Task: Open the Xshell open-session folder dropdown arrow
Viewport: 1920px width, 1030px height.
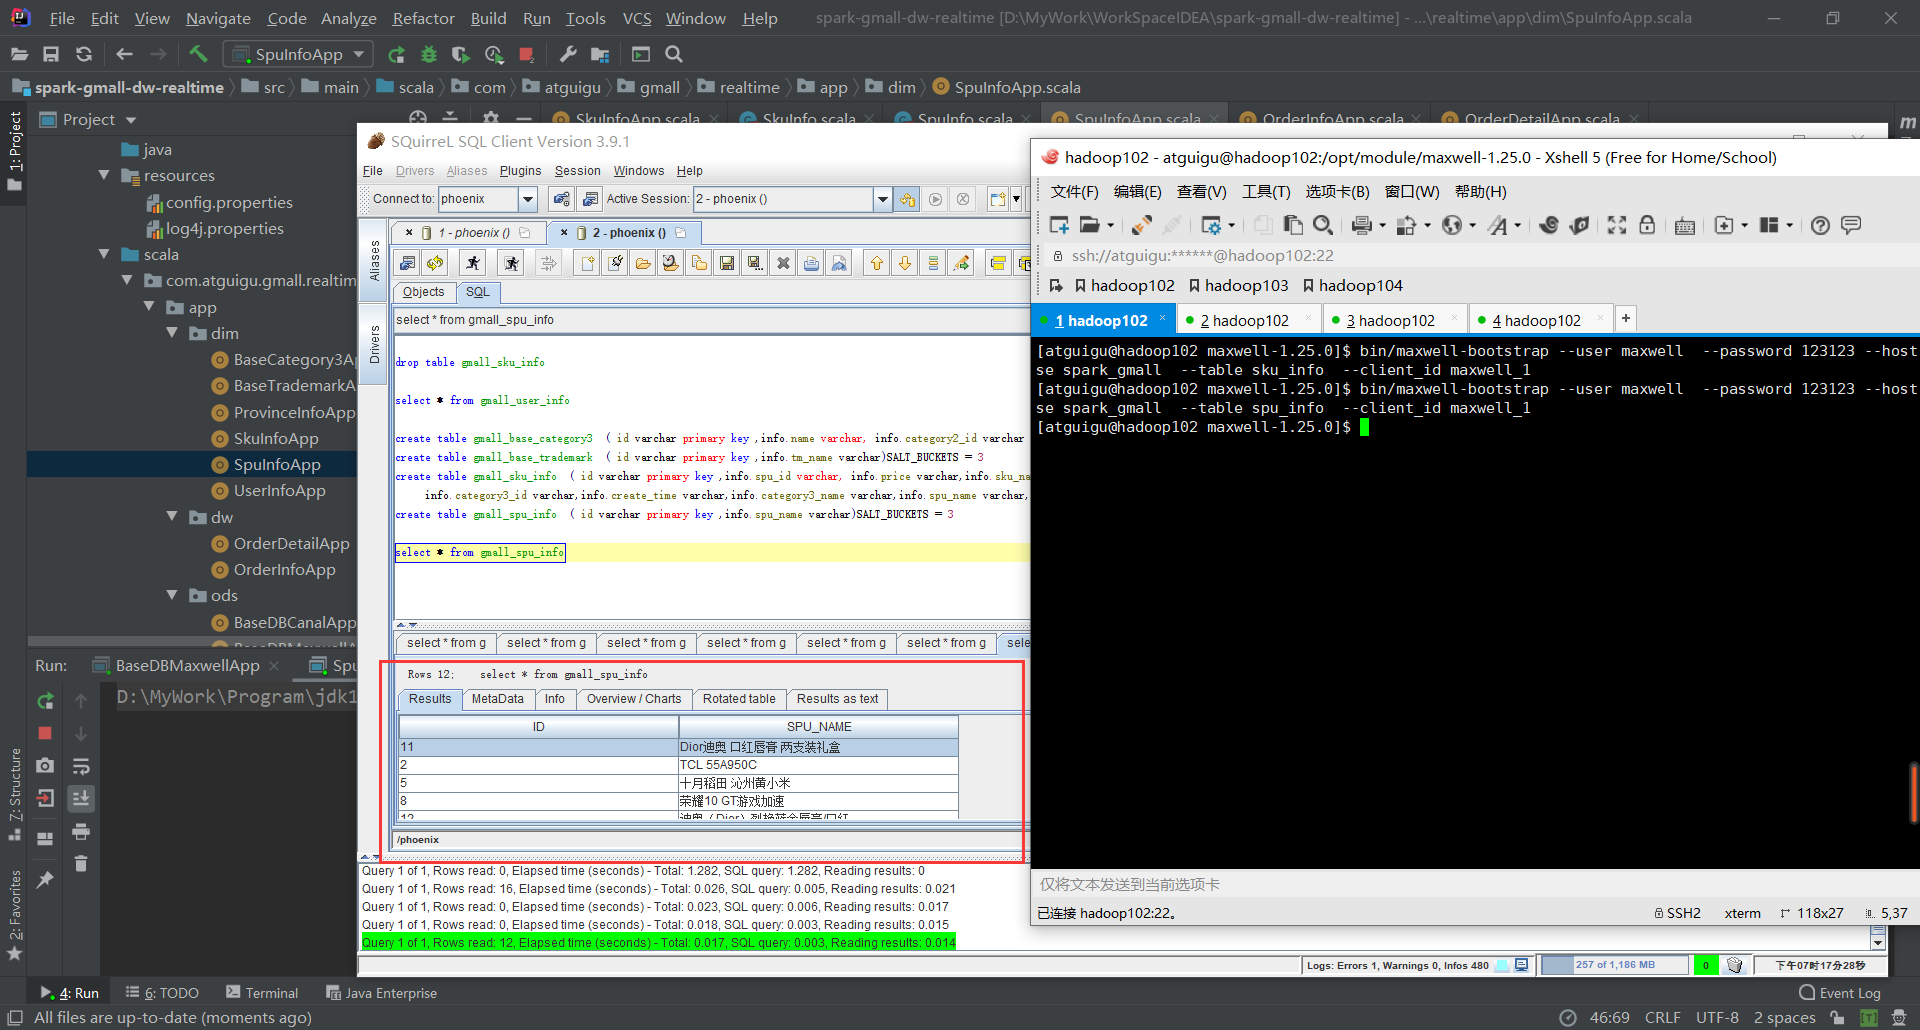Action: click(1111, 226)
